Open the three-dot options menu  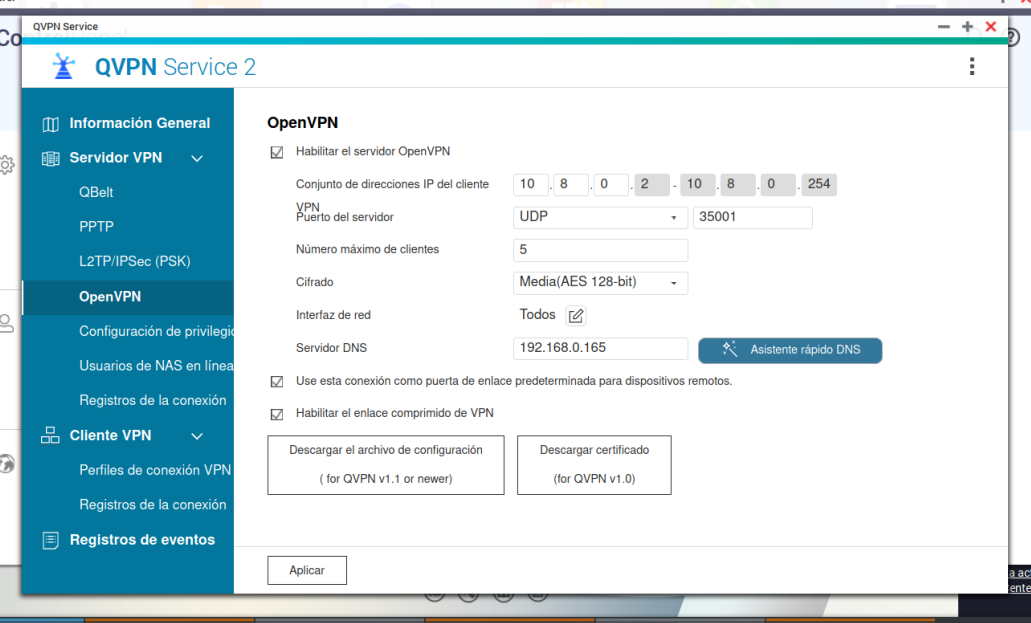click(971, 67)
